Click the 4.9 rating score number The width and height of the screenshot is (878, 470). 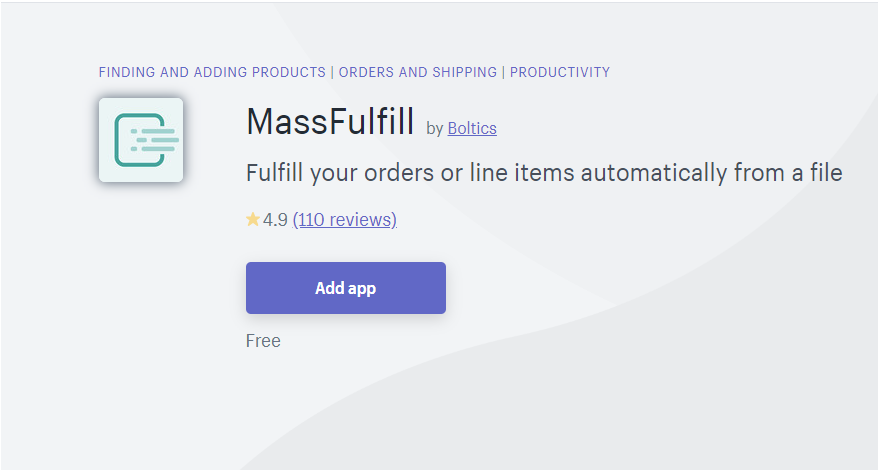click(275, 220)
